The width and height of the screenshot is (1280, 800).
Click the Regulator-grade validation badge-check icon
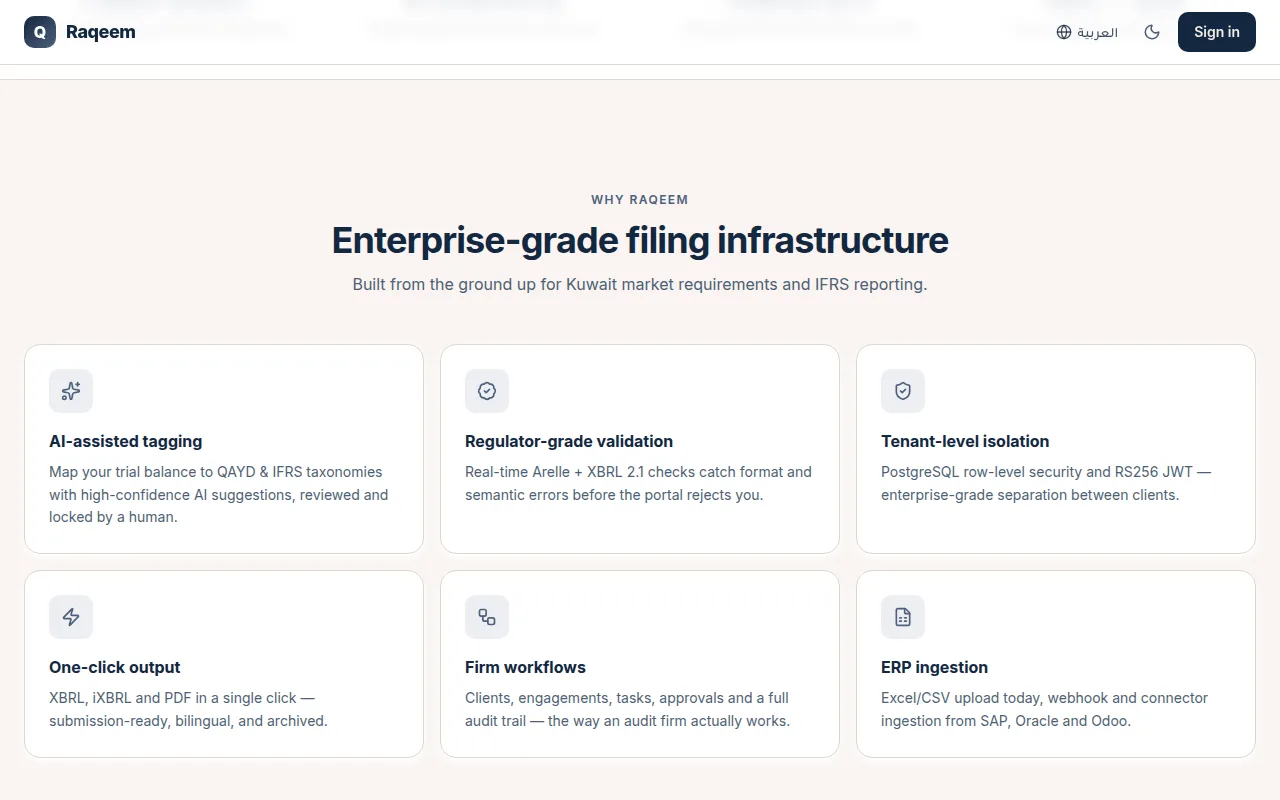(x=487, y=391)
